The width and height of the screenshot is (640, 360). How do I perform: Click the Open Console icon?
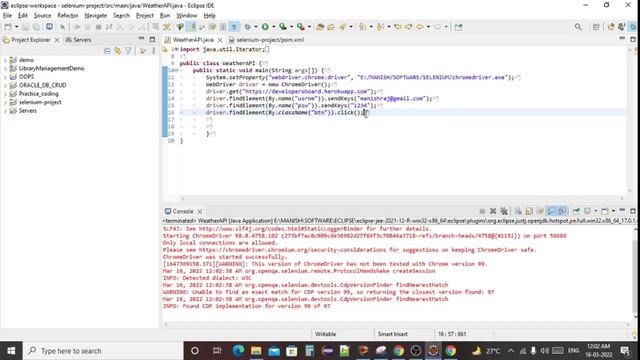point(605,211)
